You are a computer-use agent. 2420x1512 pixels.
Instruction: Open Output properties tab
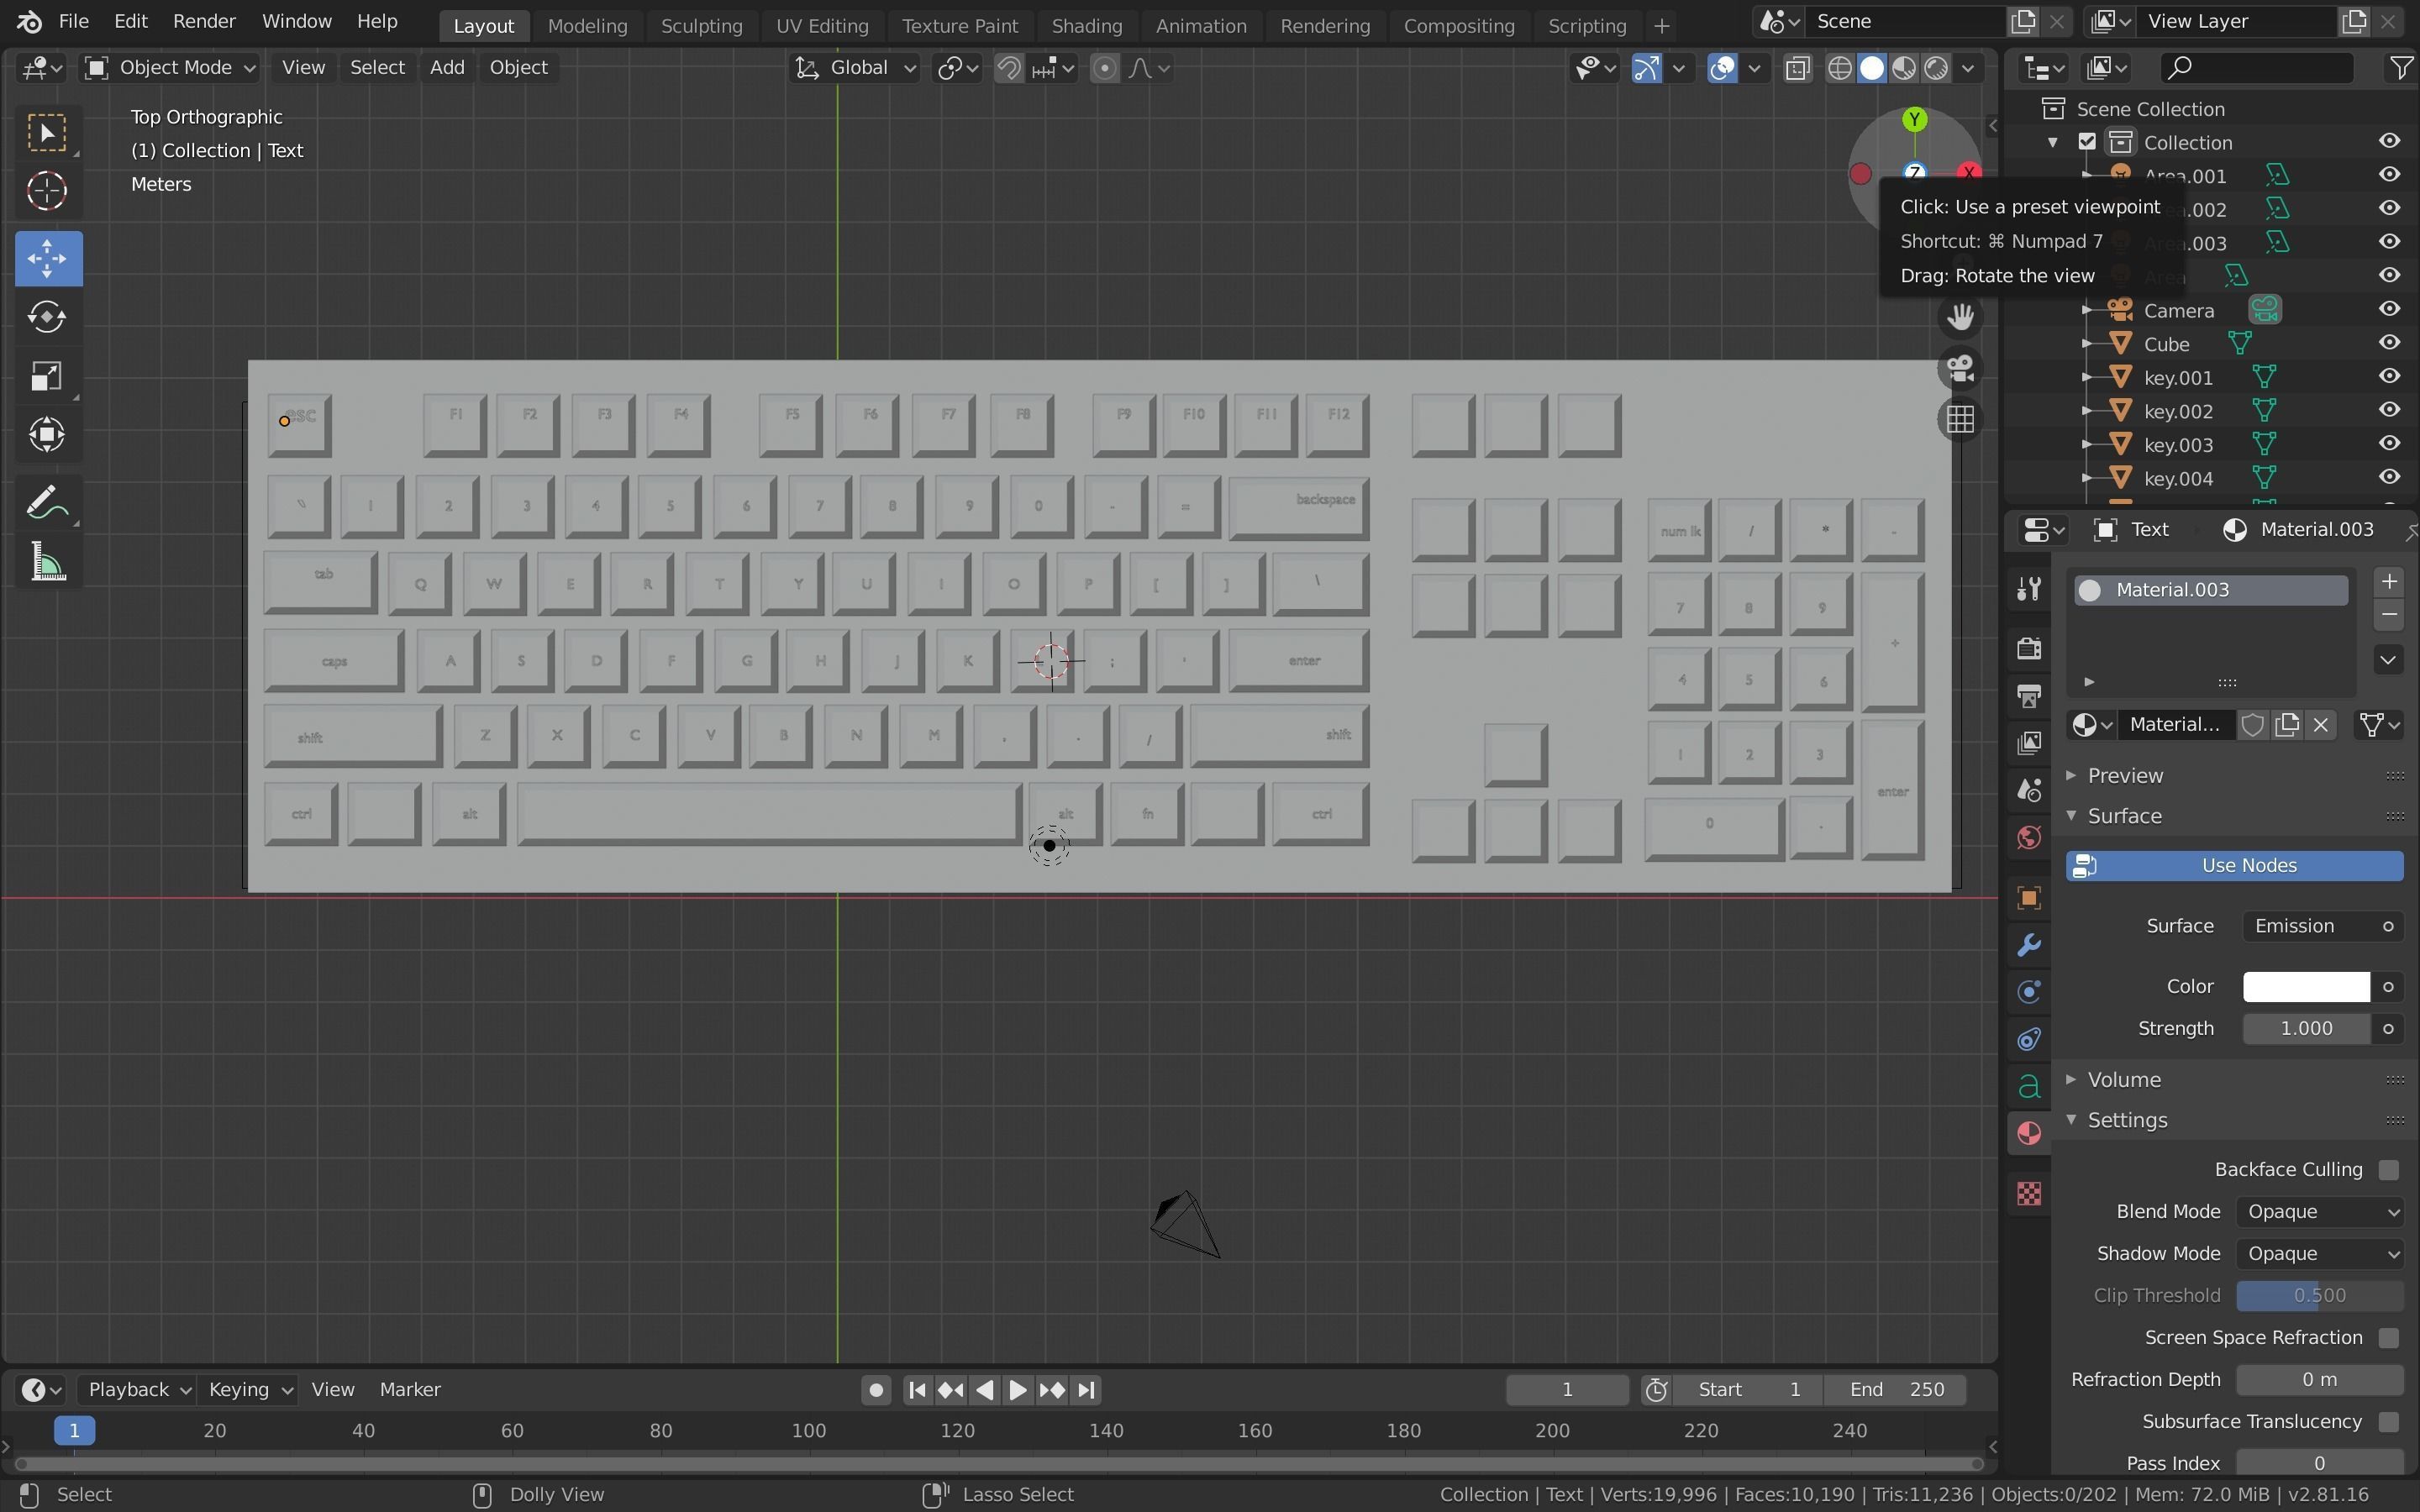coord(2029,696)
